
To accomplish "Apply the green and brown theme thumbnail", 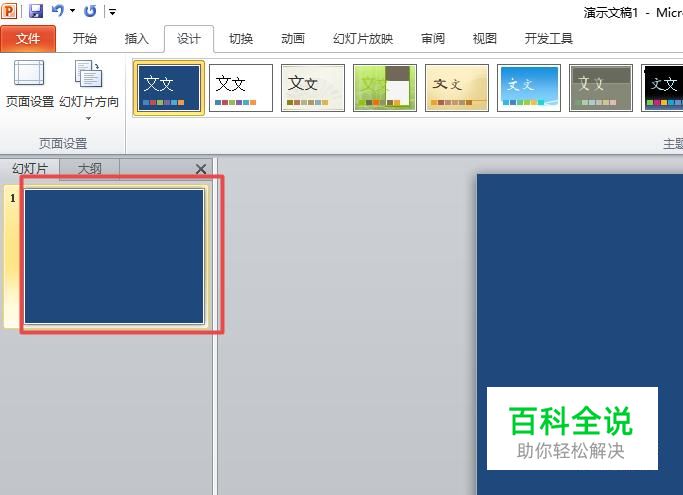I will coord(385,88).
